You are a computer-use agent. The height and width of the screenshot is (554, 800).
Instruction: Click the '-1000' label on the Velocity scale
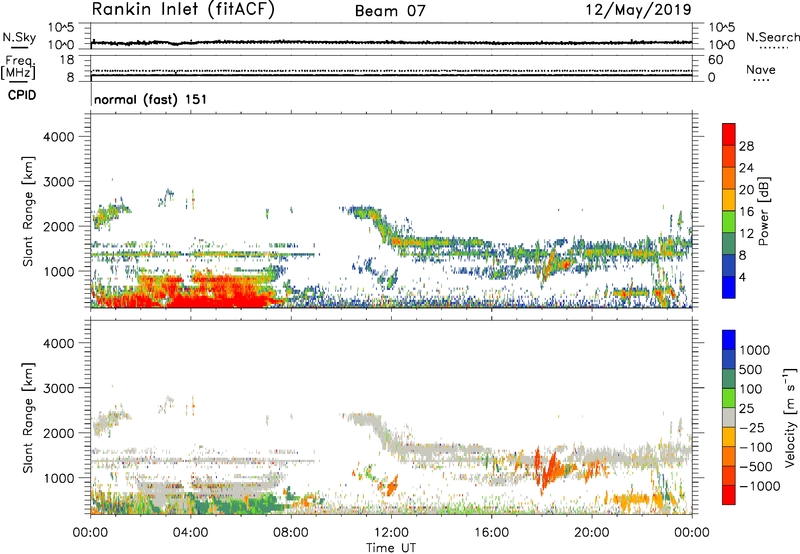759,486
